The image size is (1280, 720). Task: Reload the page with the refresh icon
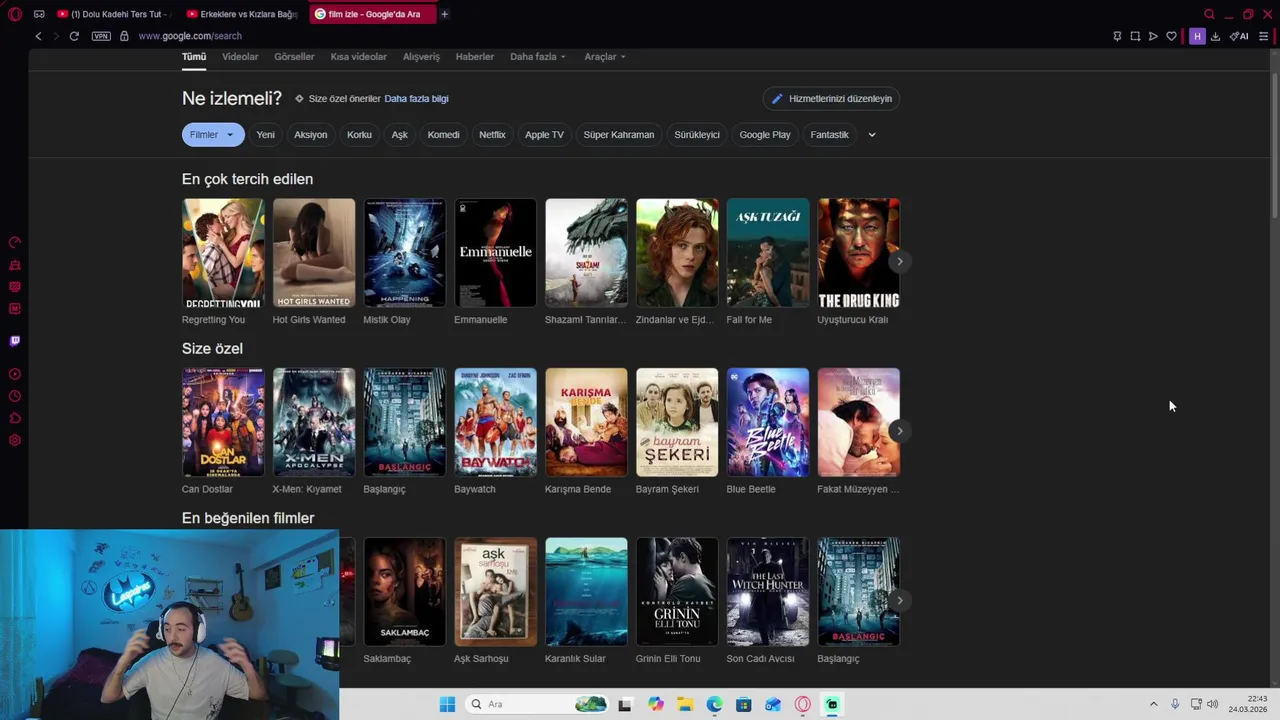pyautogui.click(x=74, y=36)
